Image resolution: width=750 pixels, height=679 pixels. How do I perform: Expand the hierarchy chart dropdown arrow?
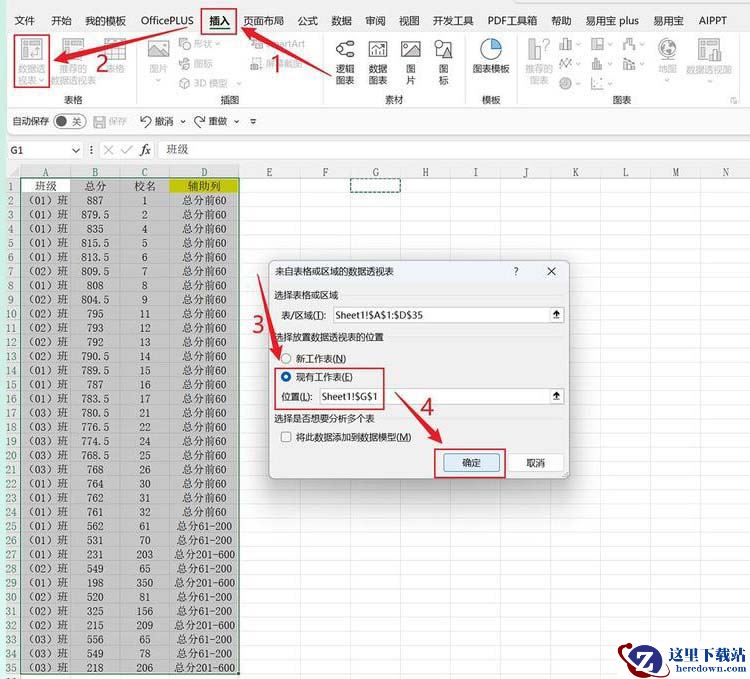click(x=610, y=44)
